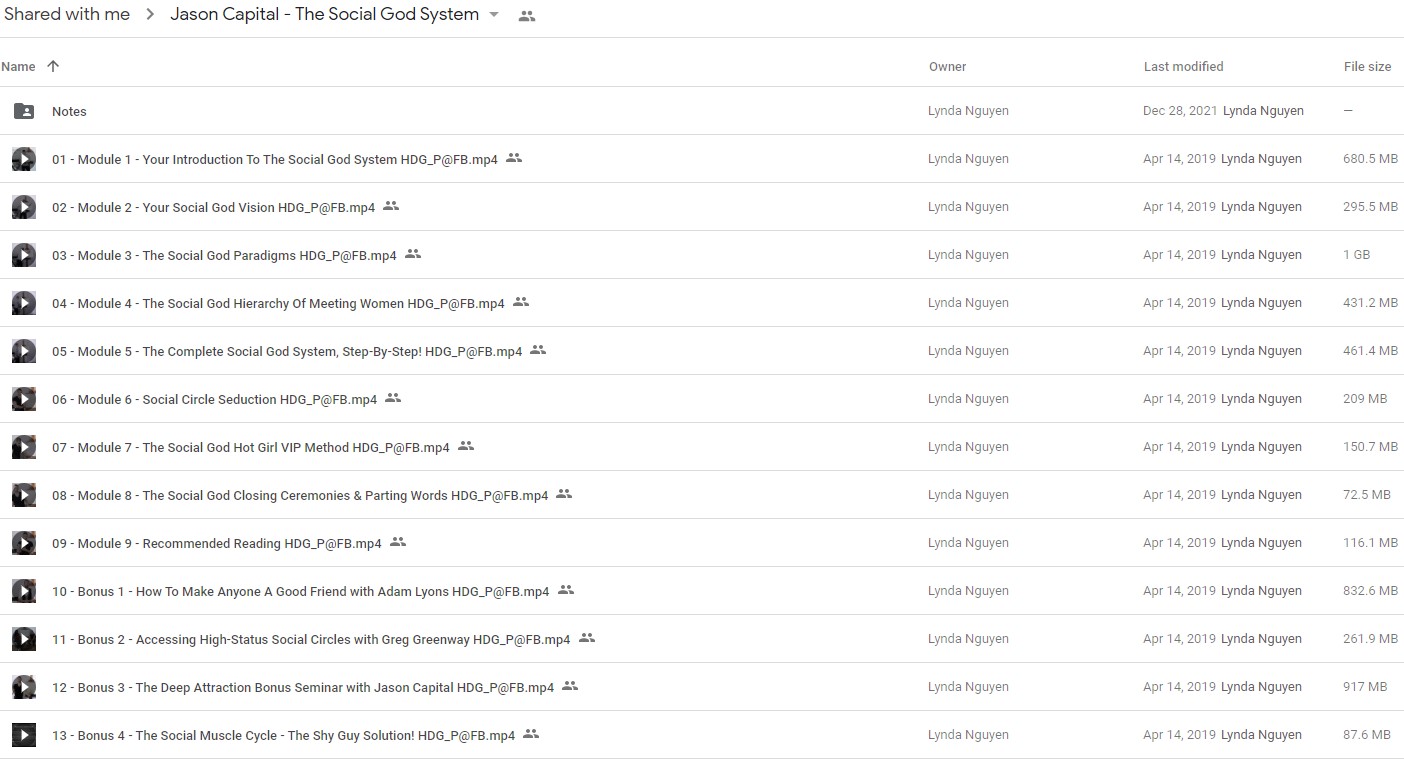Click 917 MB file size value
This screenshot has width=1404, height=765.
tap(1365, 687)
